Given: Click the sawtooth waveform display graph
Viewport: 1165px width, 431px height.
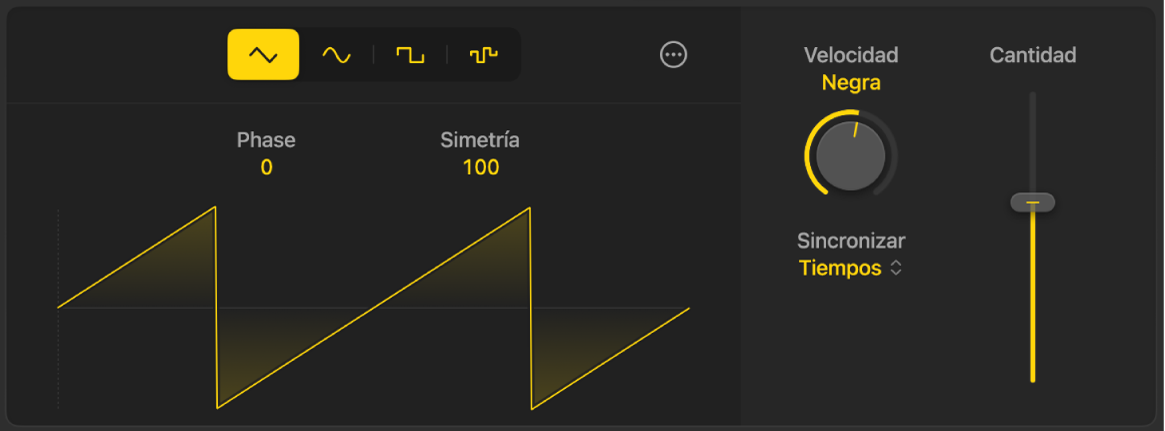Looking at the screenshot, I should tap(373, 308).
